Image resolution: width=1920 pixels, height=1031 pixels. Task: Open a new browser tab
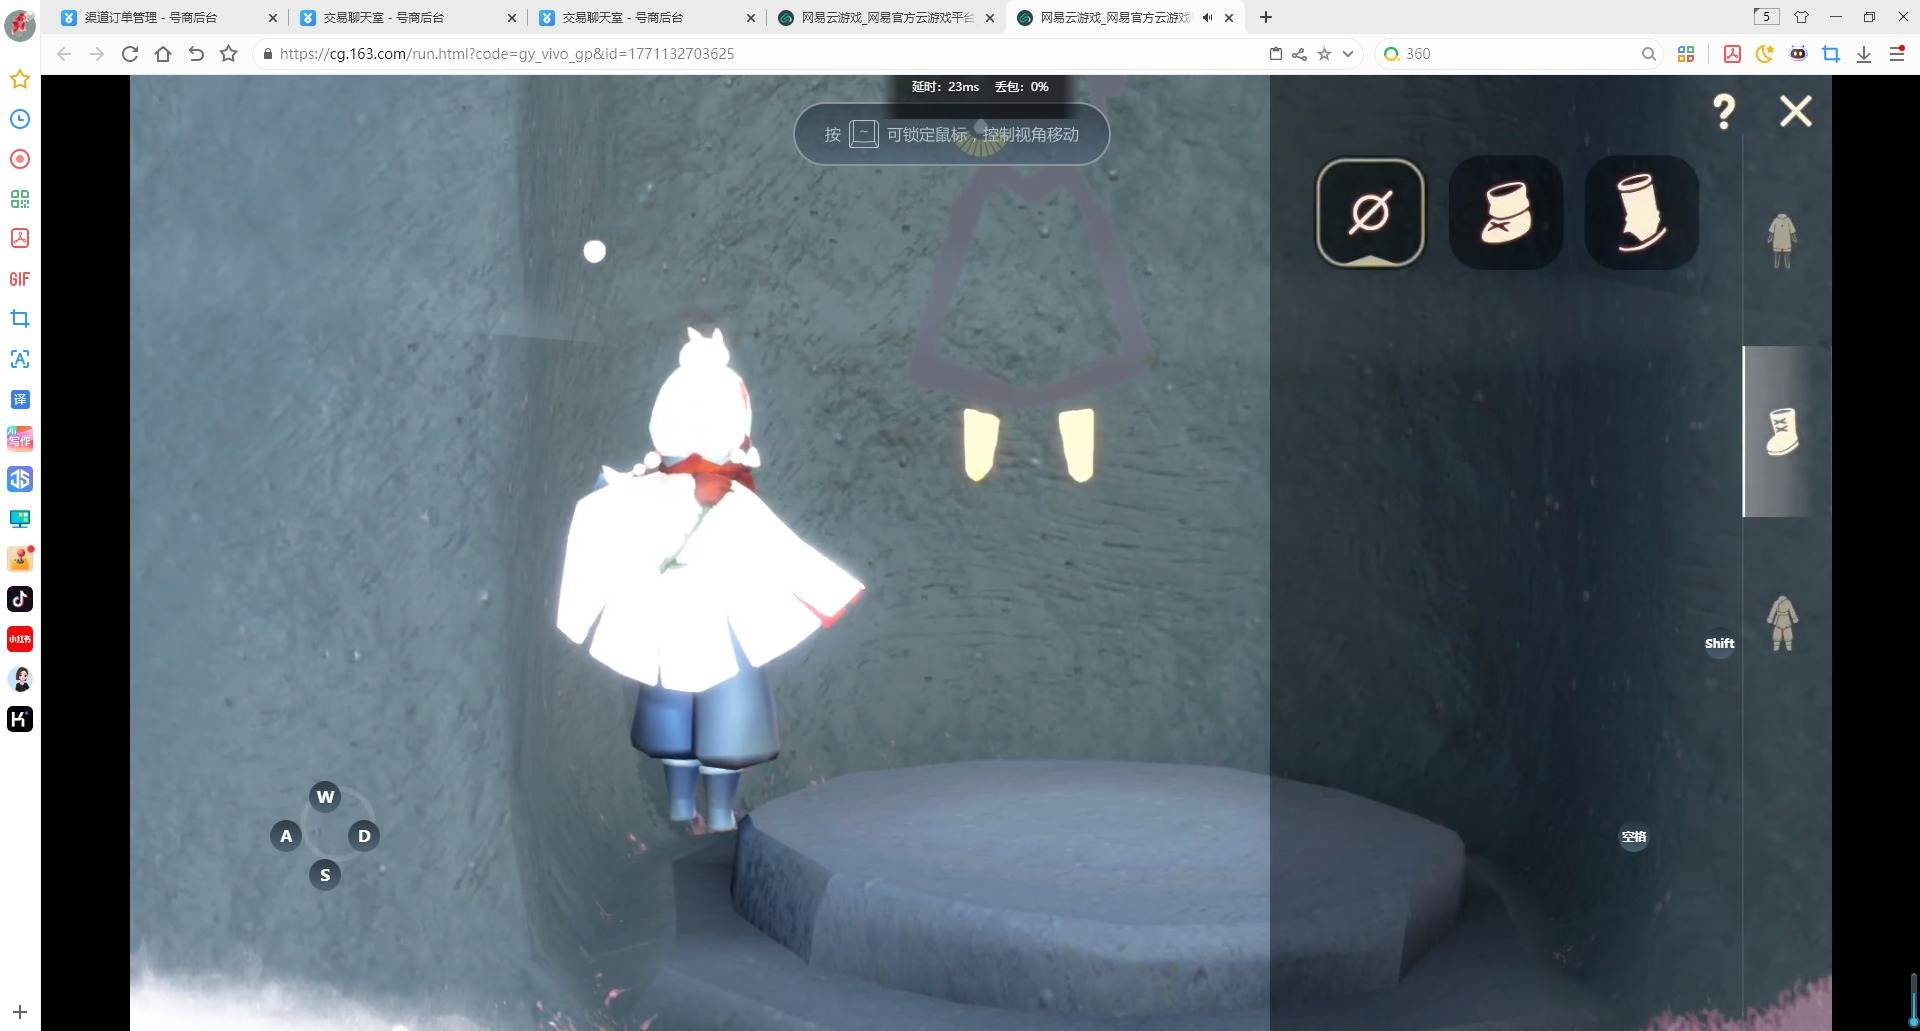1266,17
